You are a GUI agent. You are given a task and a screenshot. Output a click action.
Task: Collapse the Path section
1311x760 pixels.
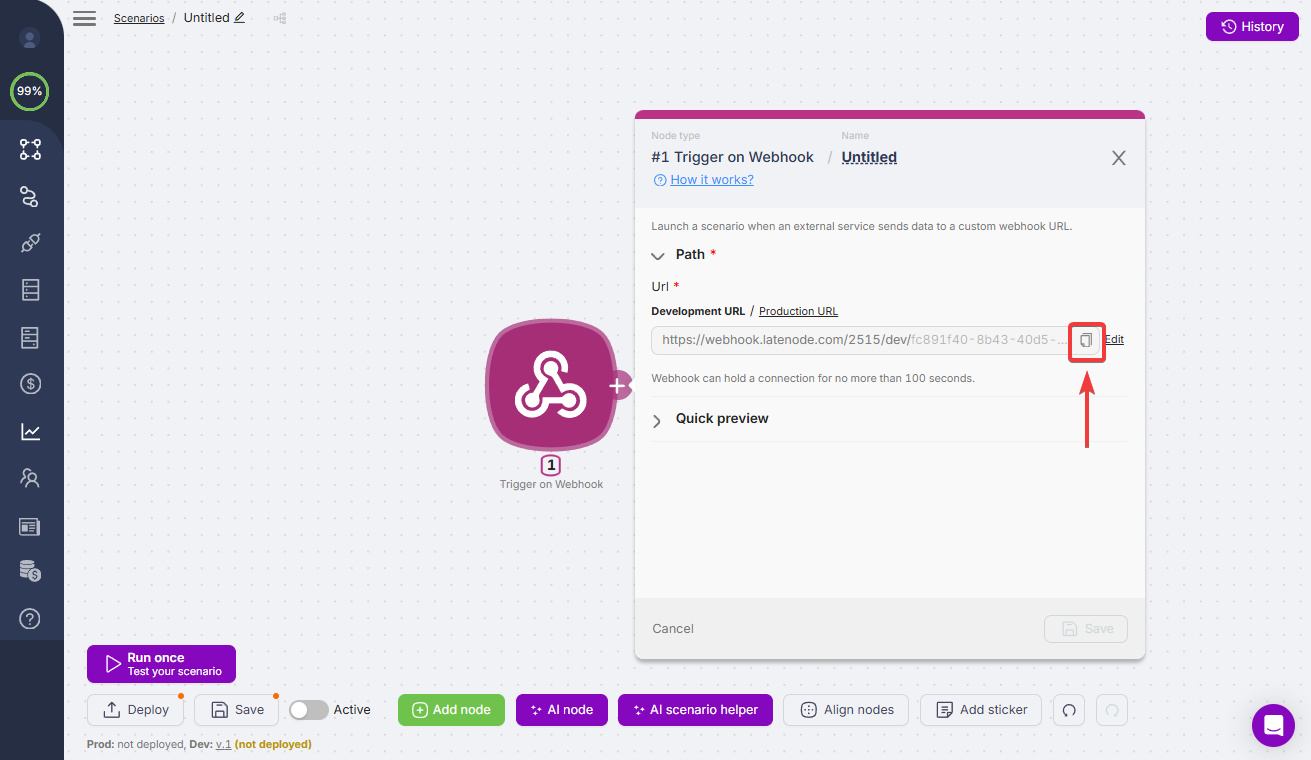(658, 255)
